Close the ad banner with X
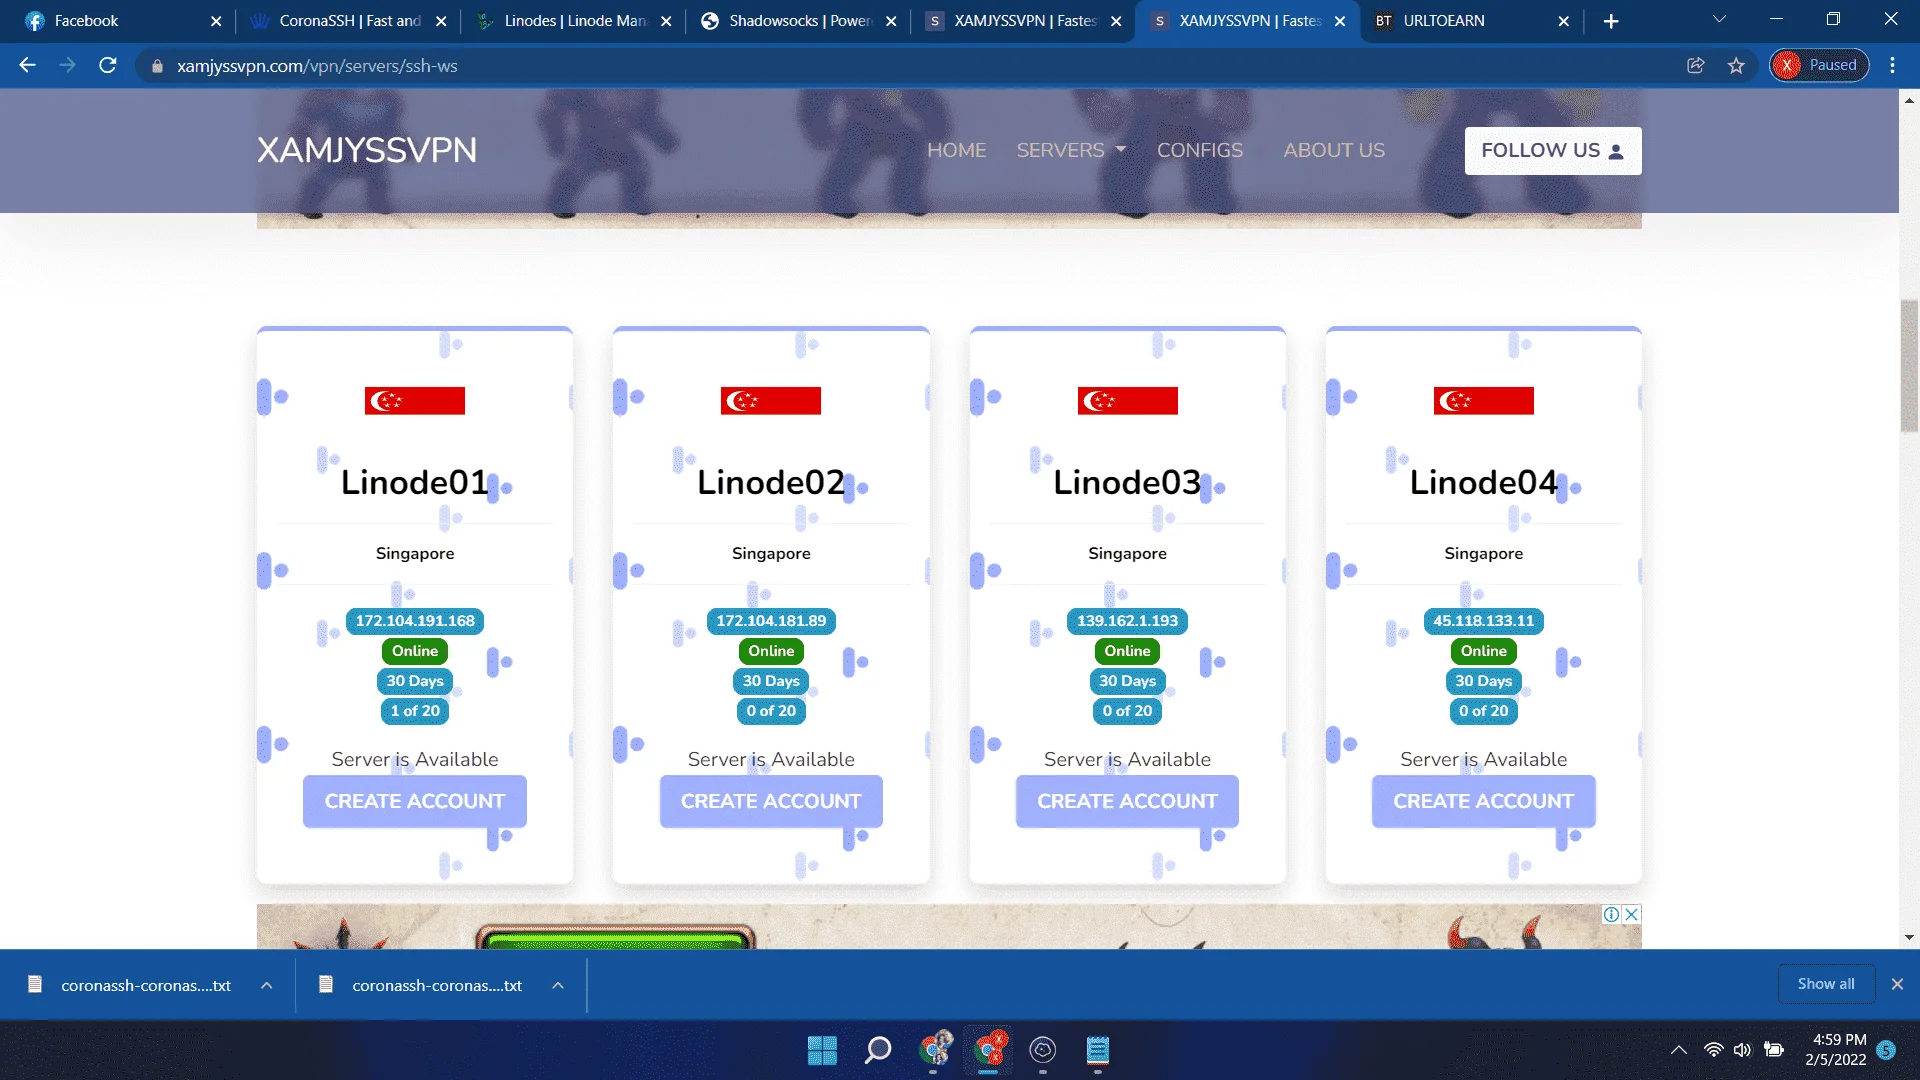This screenshot has width=1920, height=1080. pyautogui.click(x=1632, y=914)
